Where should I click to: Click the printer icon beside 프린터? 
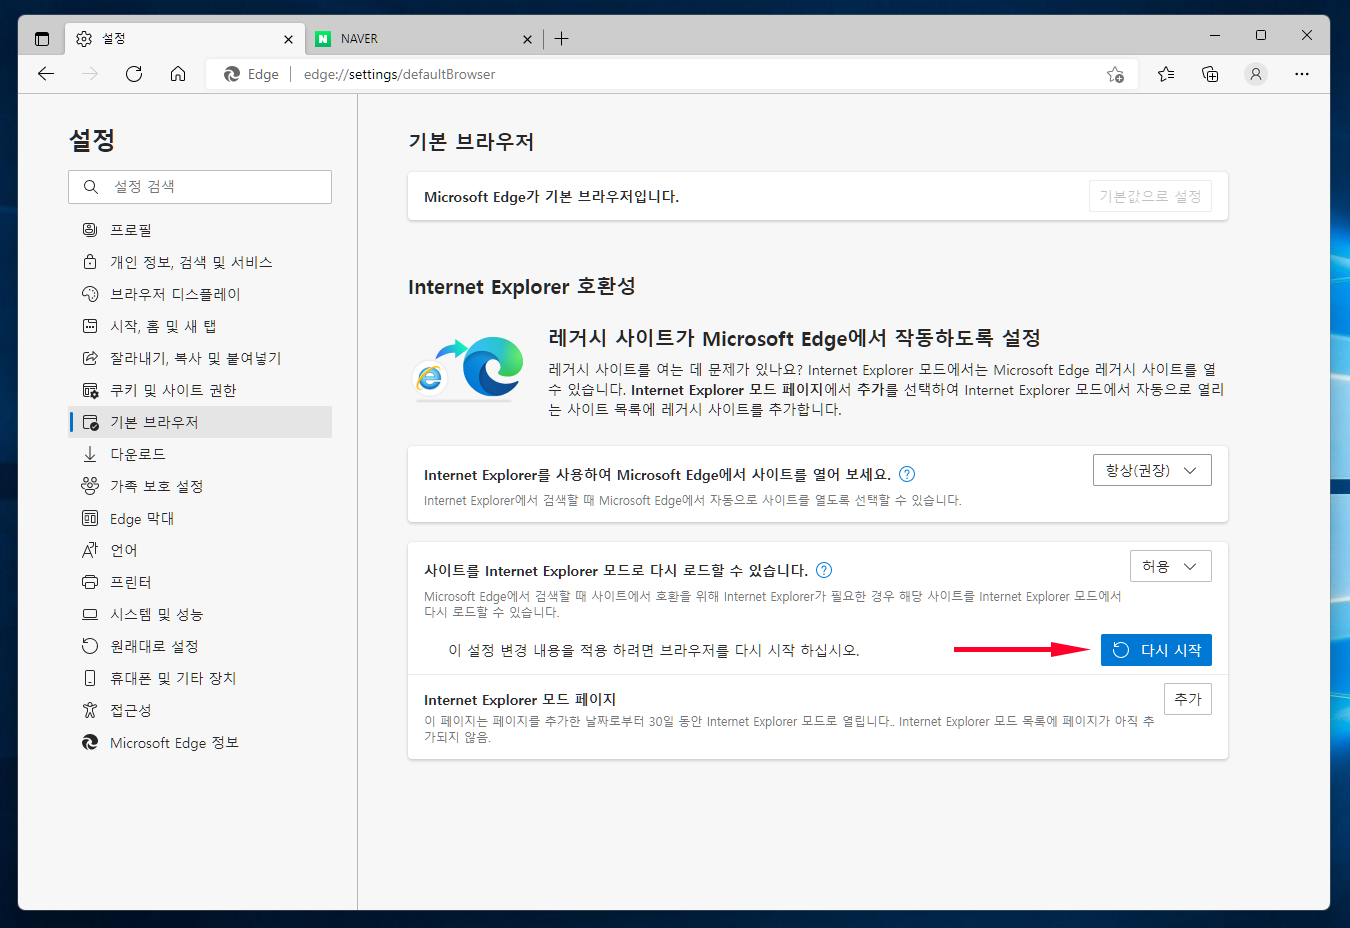point(90,582)
